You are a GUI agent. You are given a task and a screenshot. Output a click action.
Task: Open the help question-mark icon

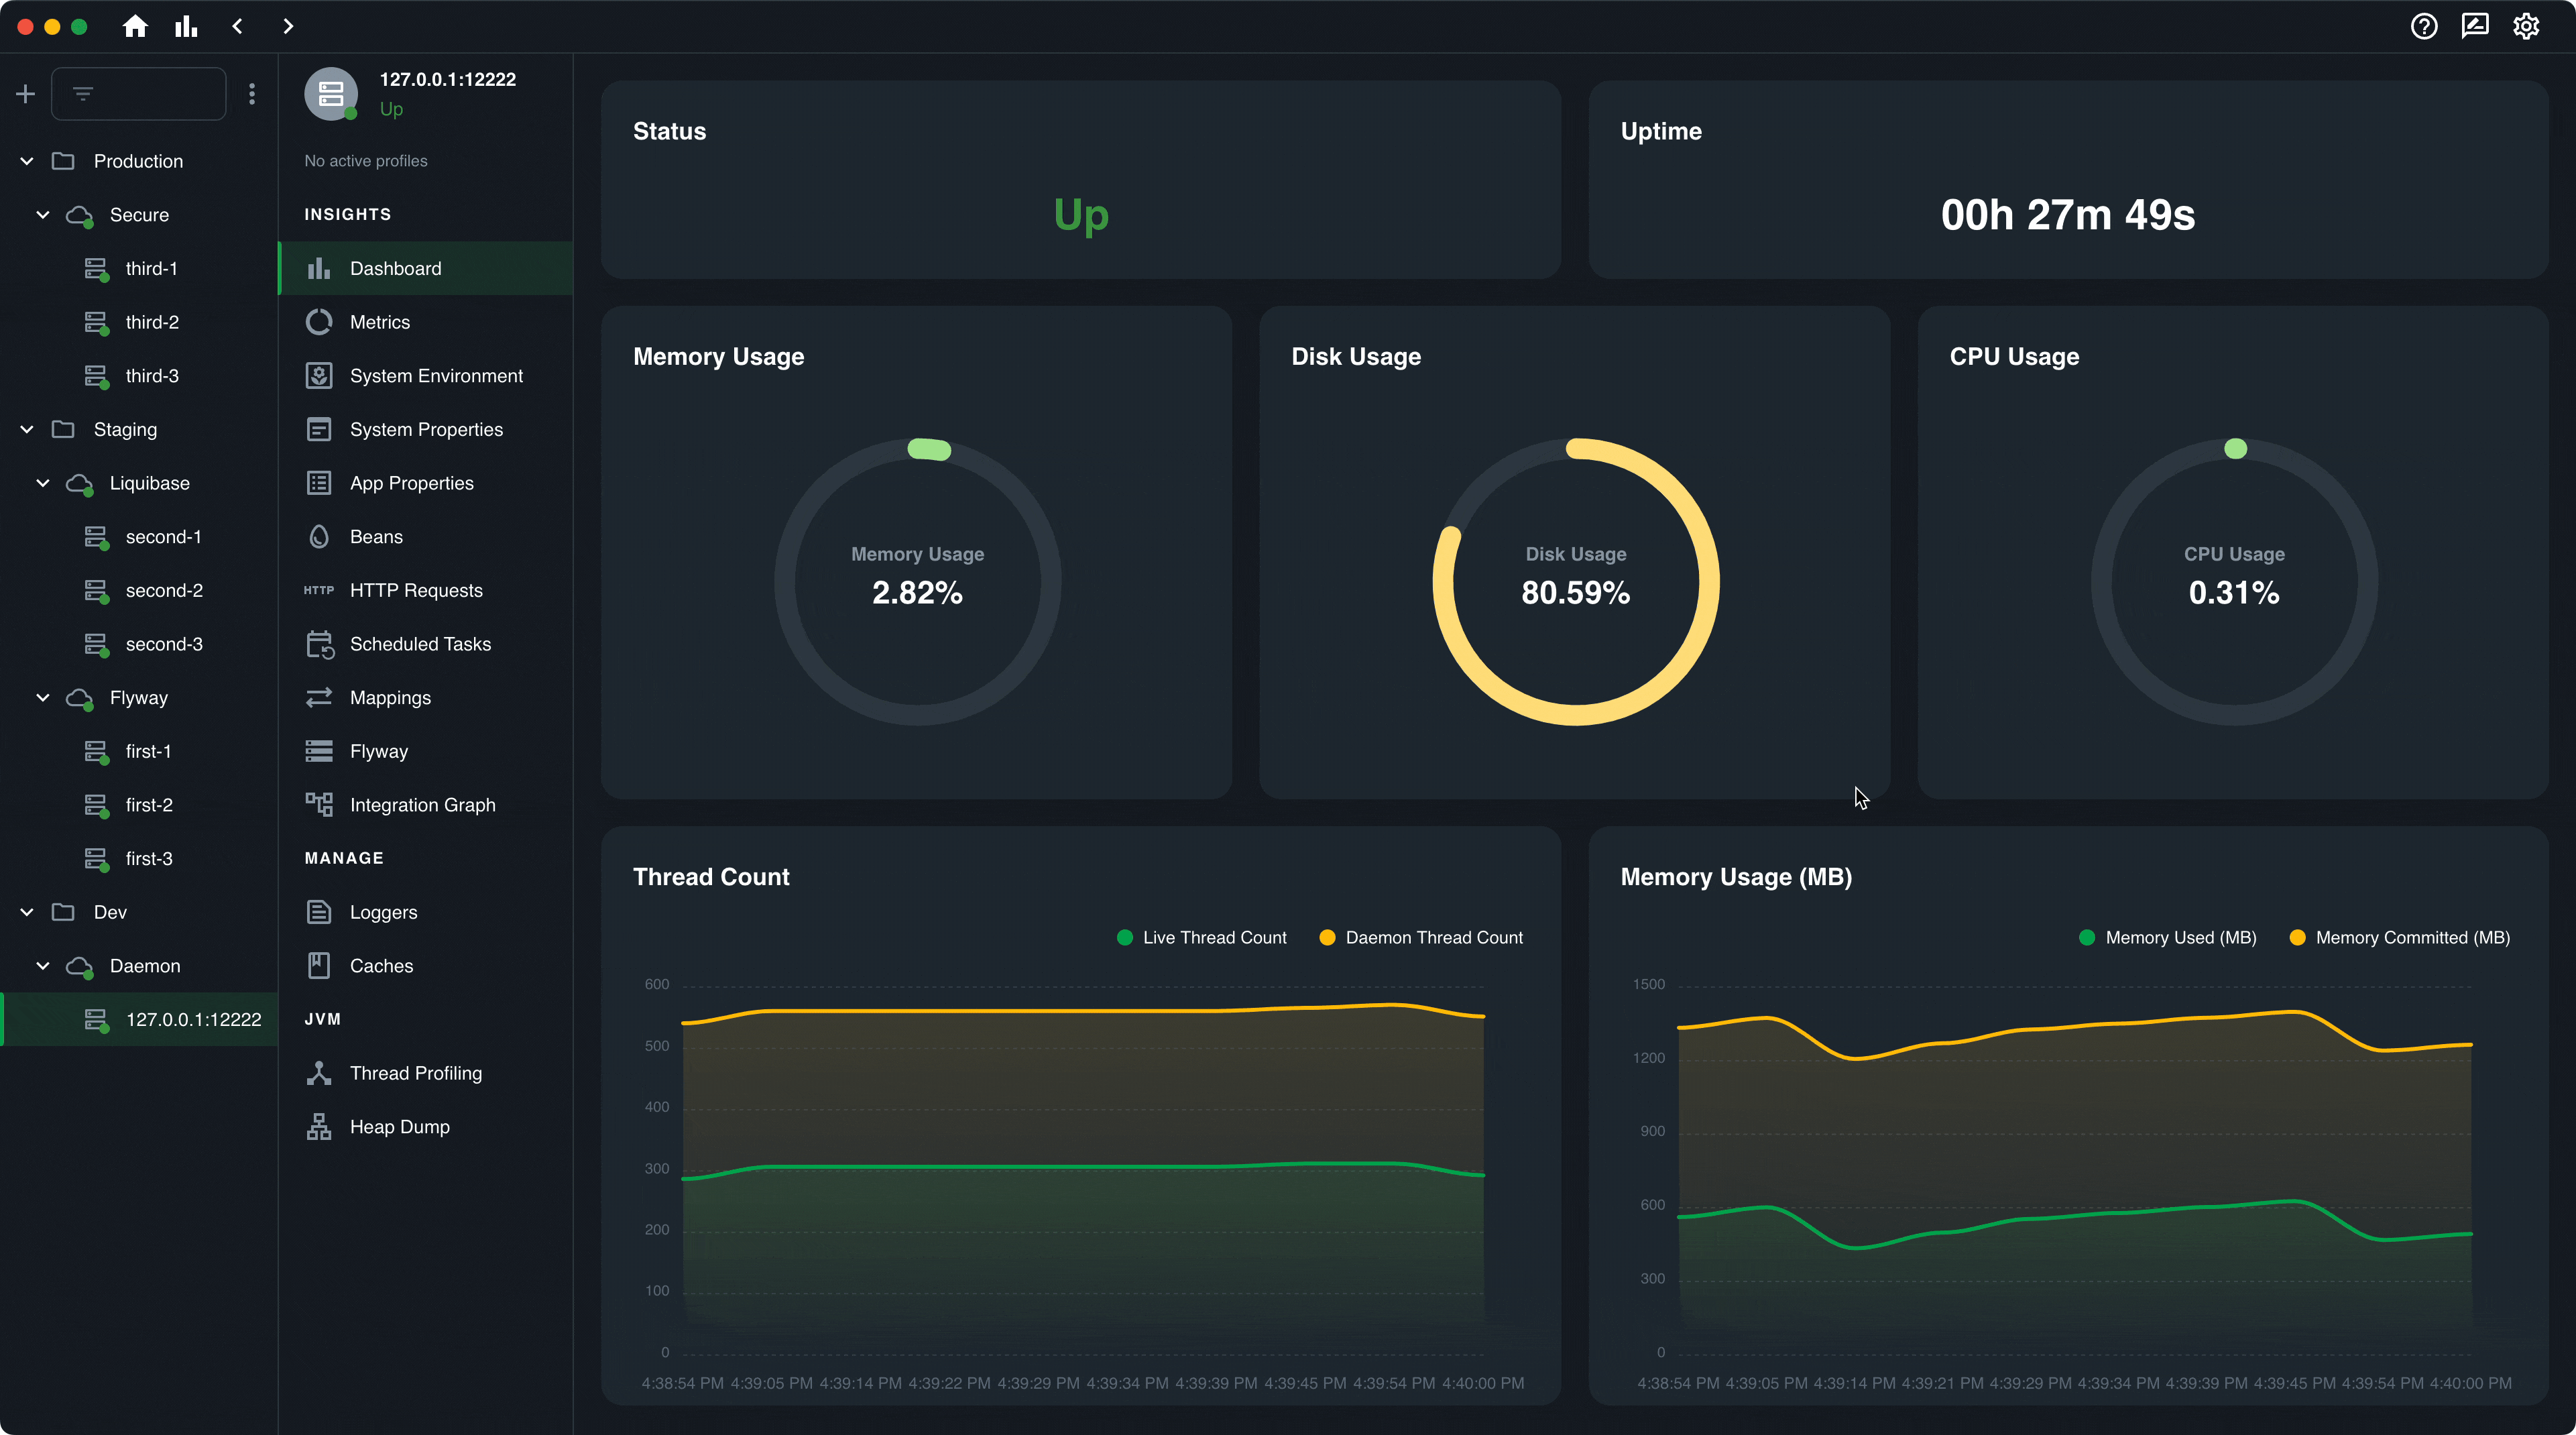(x=2423, y=26)
